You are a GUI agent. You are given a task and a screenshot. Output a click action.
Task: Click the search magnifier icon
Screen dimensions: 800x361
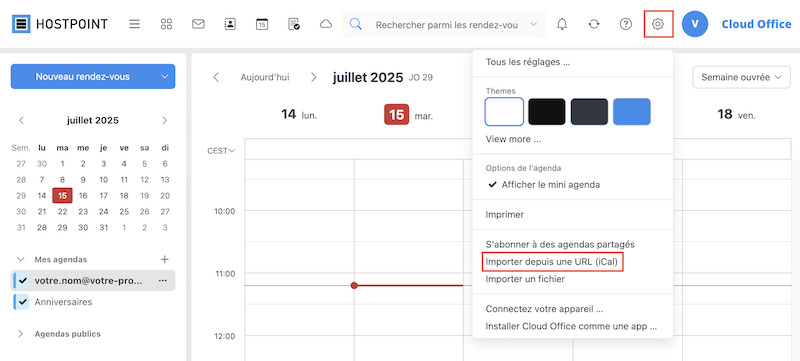coord(356,24)
